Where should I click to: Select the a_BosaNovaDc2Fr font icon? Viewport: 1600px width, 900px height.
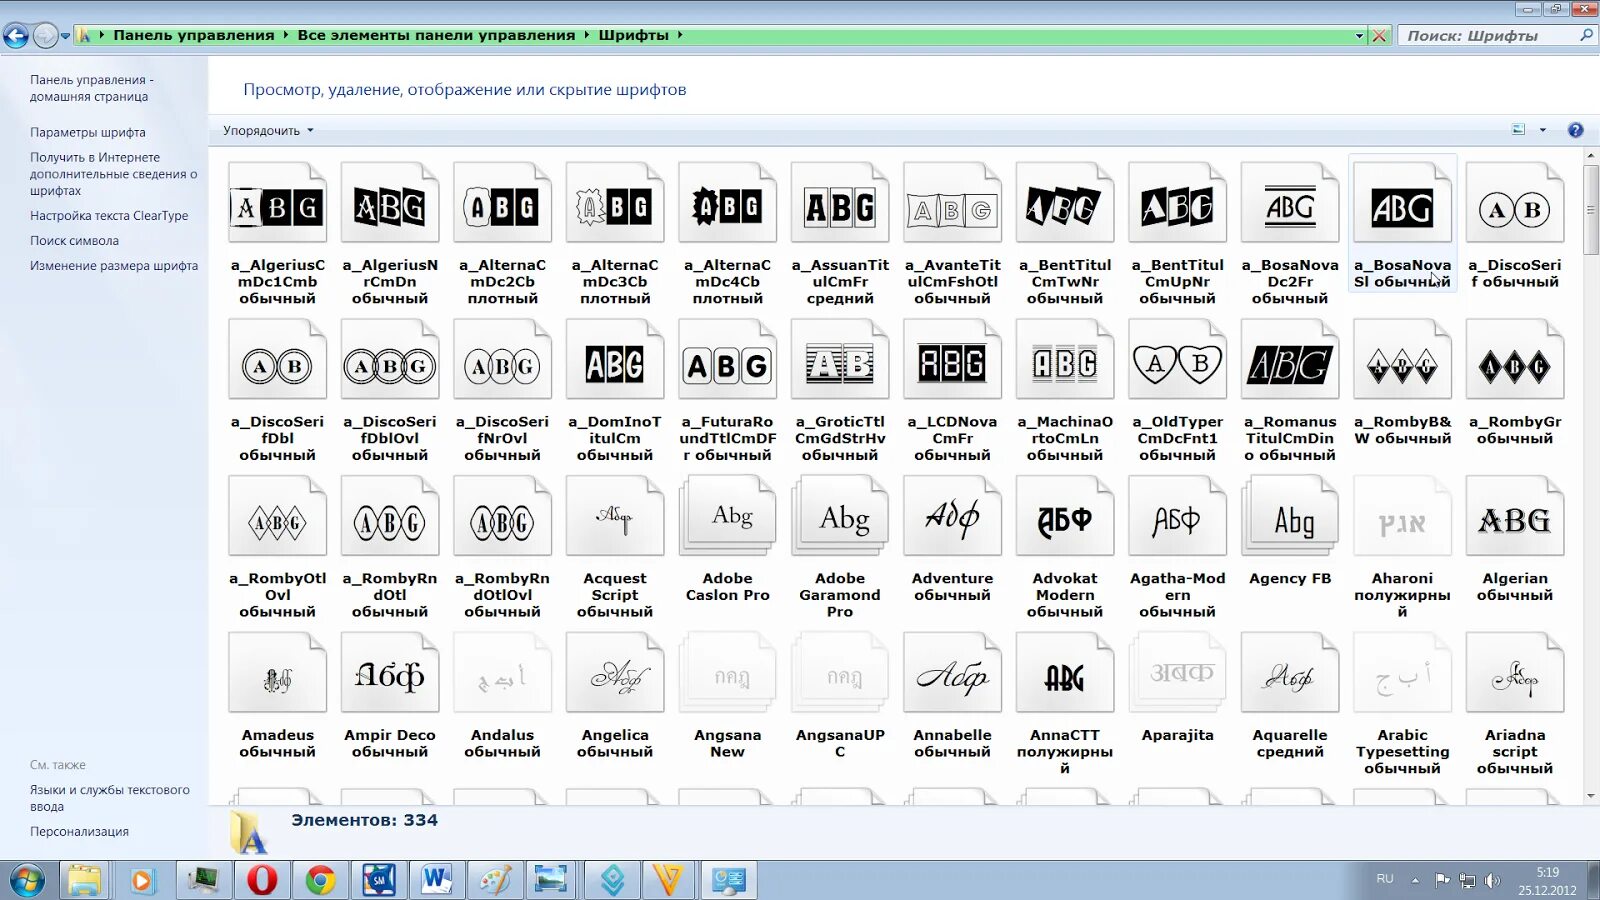click(1290, 203)
